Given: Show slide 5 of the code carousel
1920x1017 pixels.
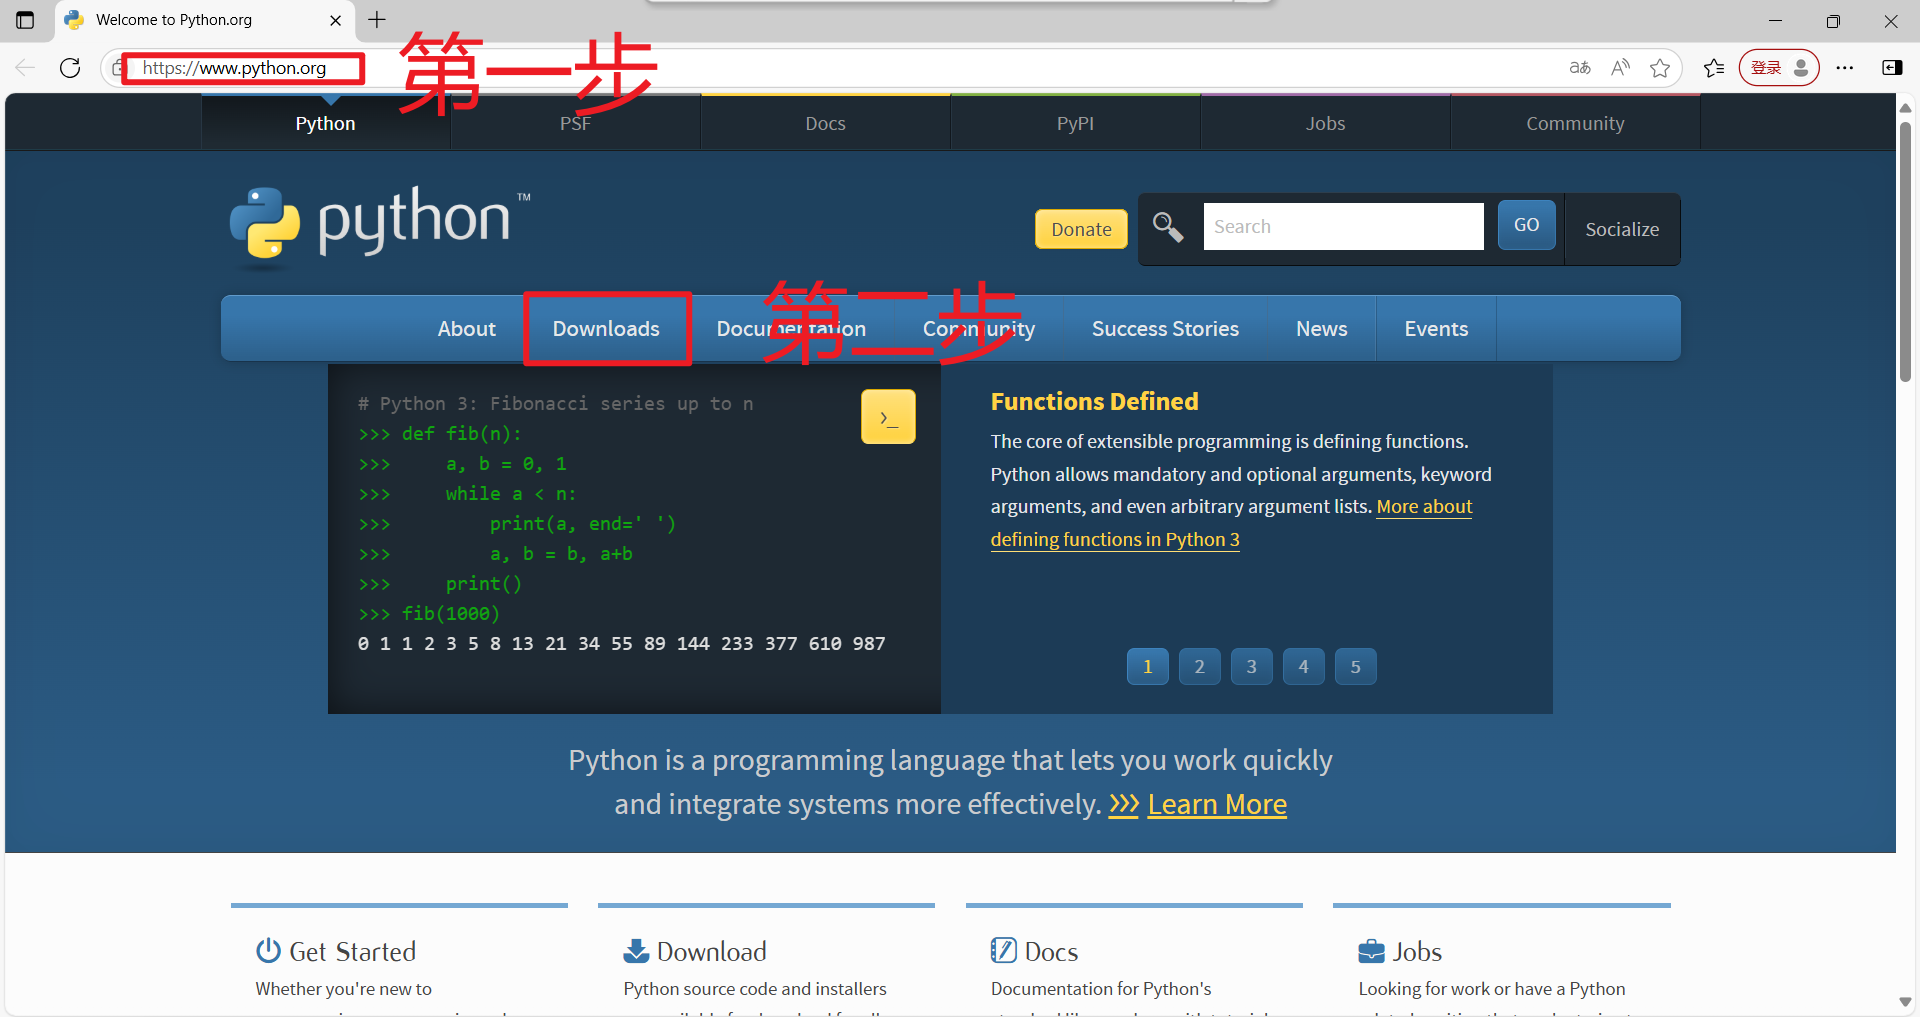Looking at the screenshot, I should 1356,667.
